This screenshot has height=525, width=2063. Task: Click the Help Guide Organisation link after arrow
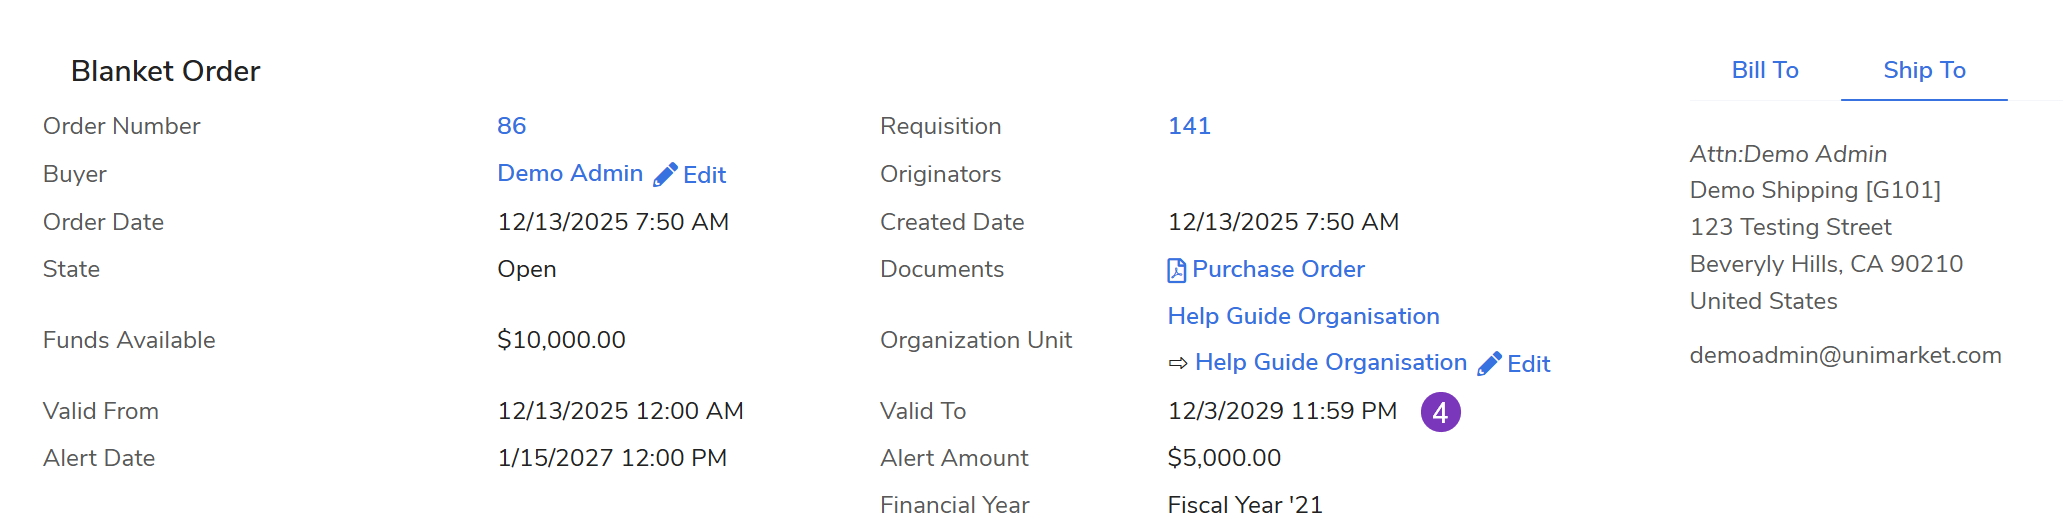(1330, 362)
